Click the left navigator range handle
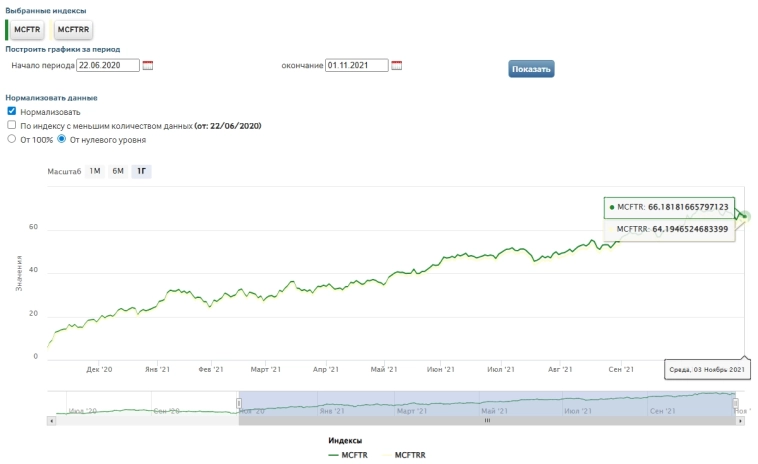 click(x=239, y=403)
